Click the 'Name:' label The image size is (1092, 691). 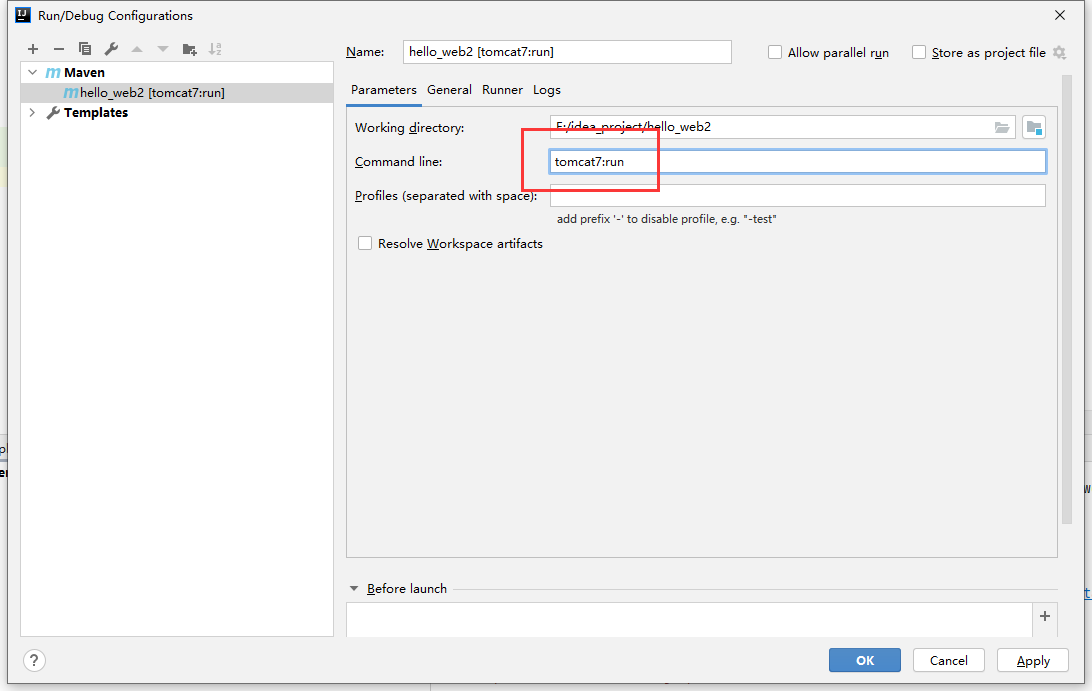click(365, 52)
